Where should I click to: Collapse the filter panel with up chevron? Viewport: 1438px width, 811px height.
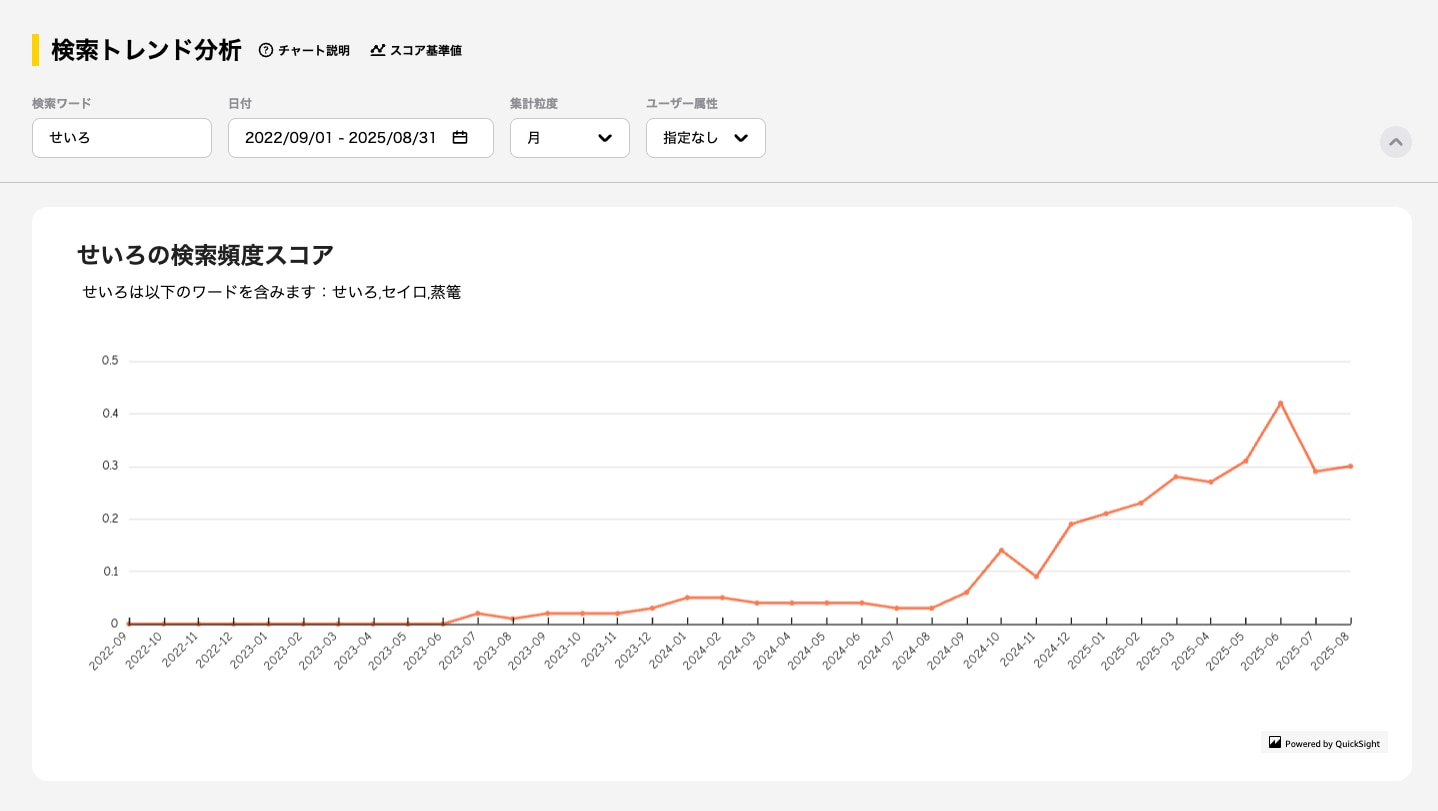[1395, 142]
